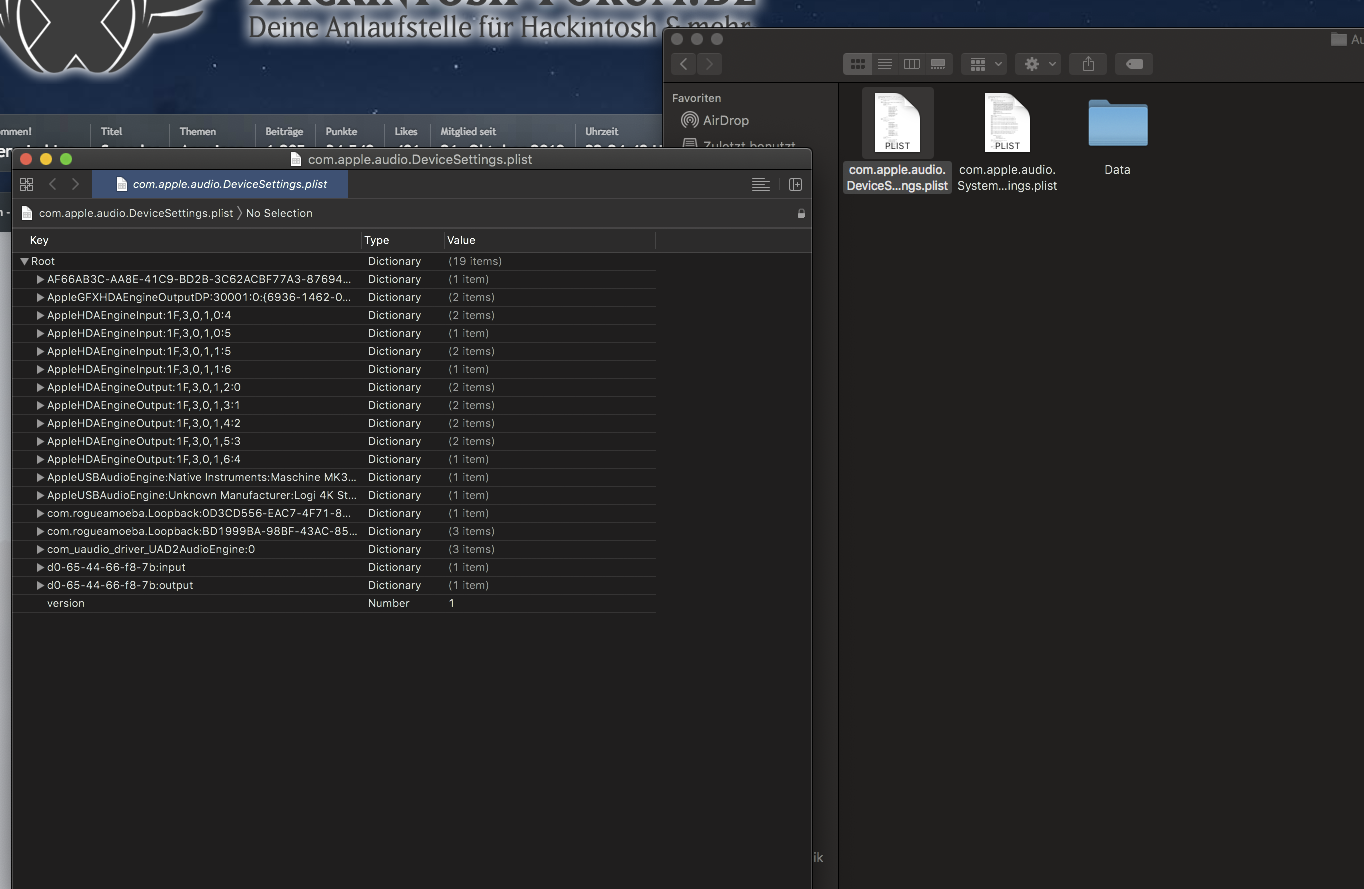
Task: Switch Finder to list view
Action: pos(884,64)
